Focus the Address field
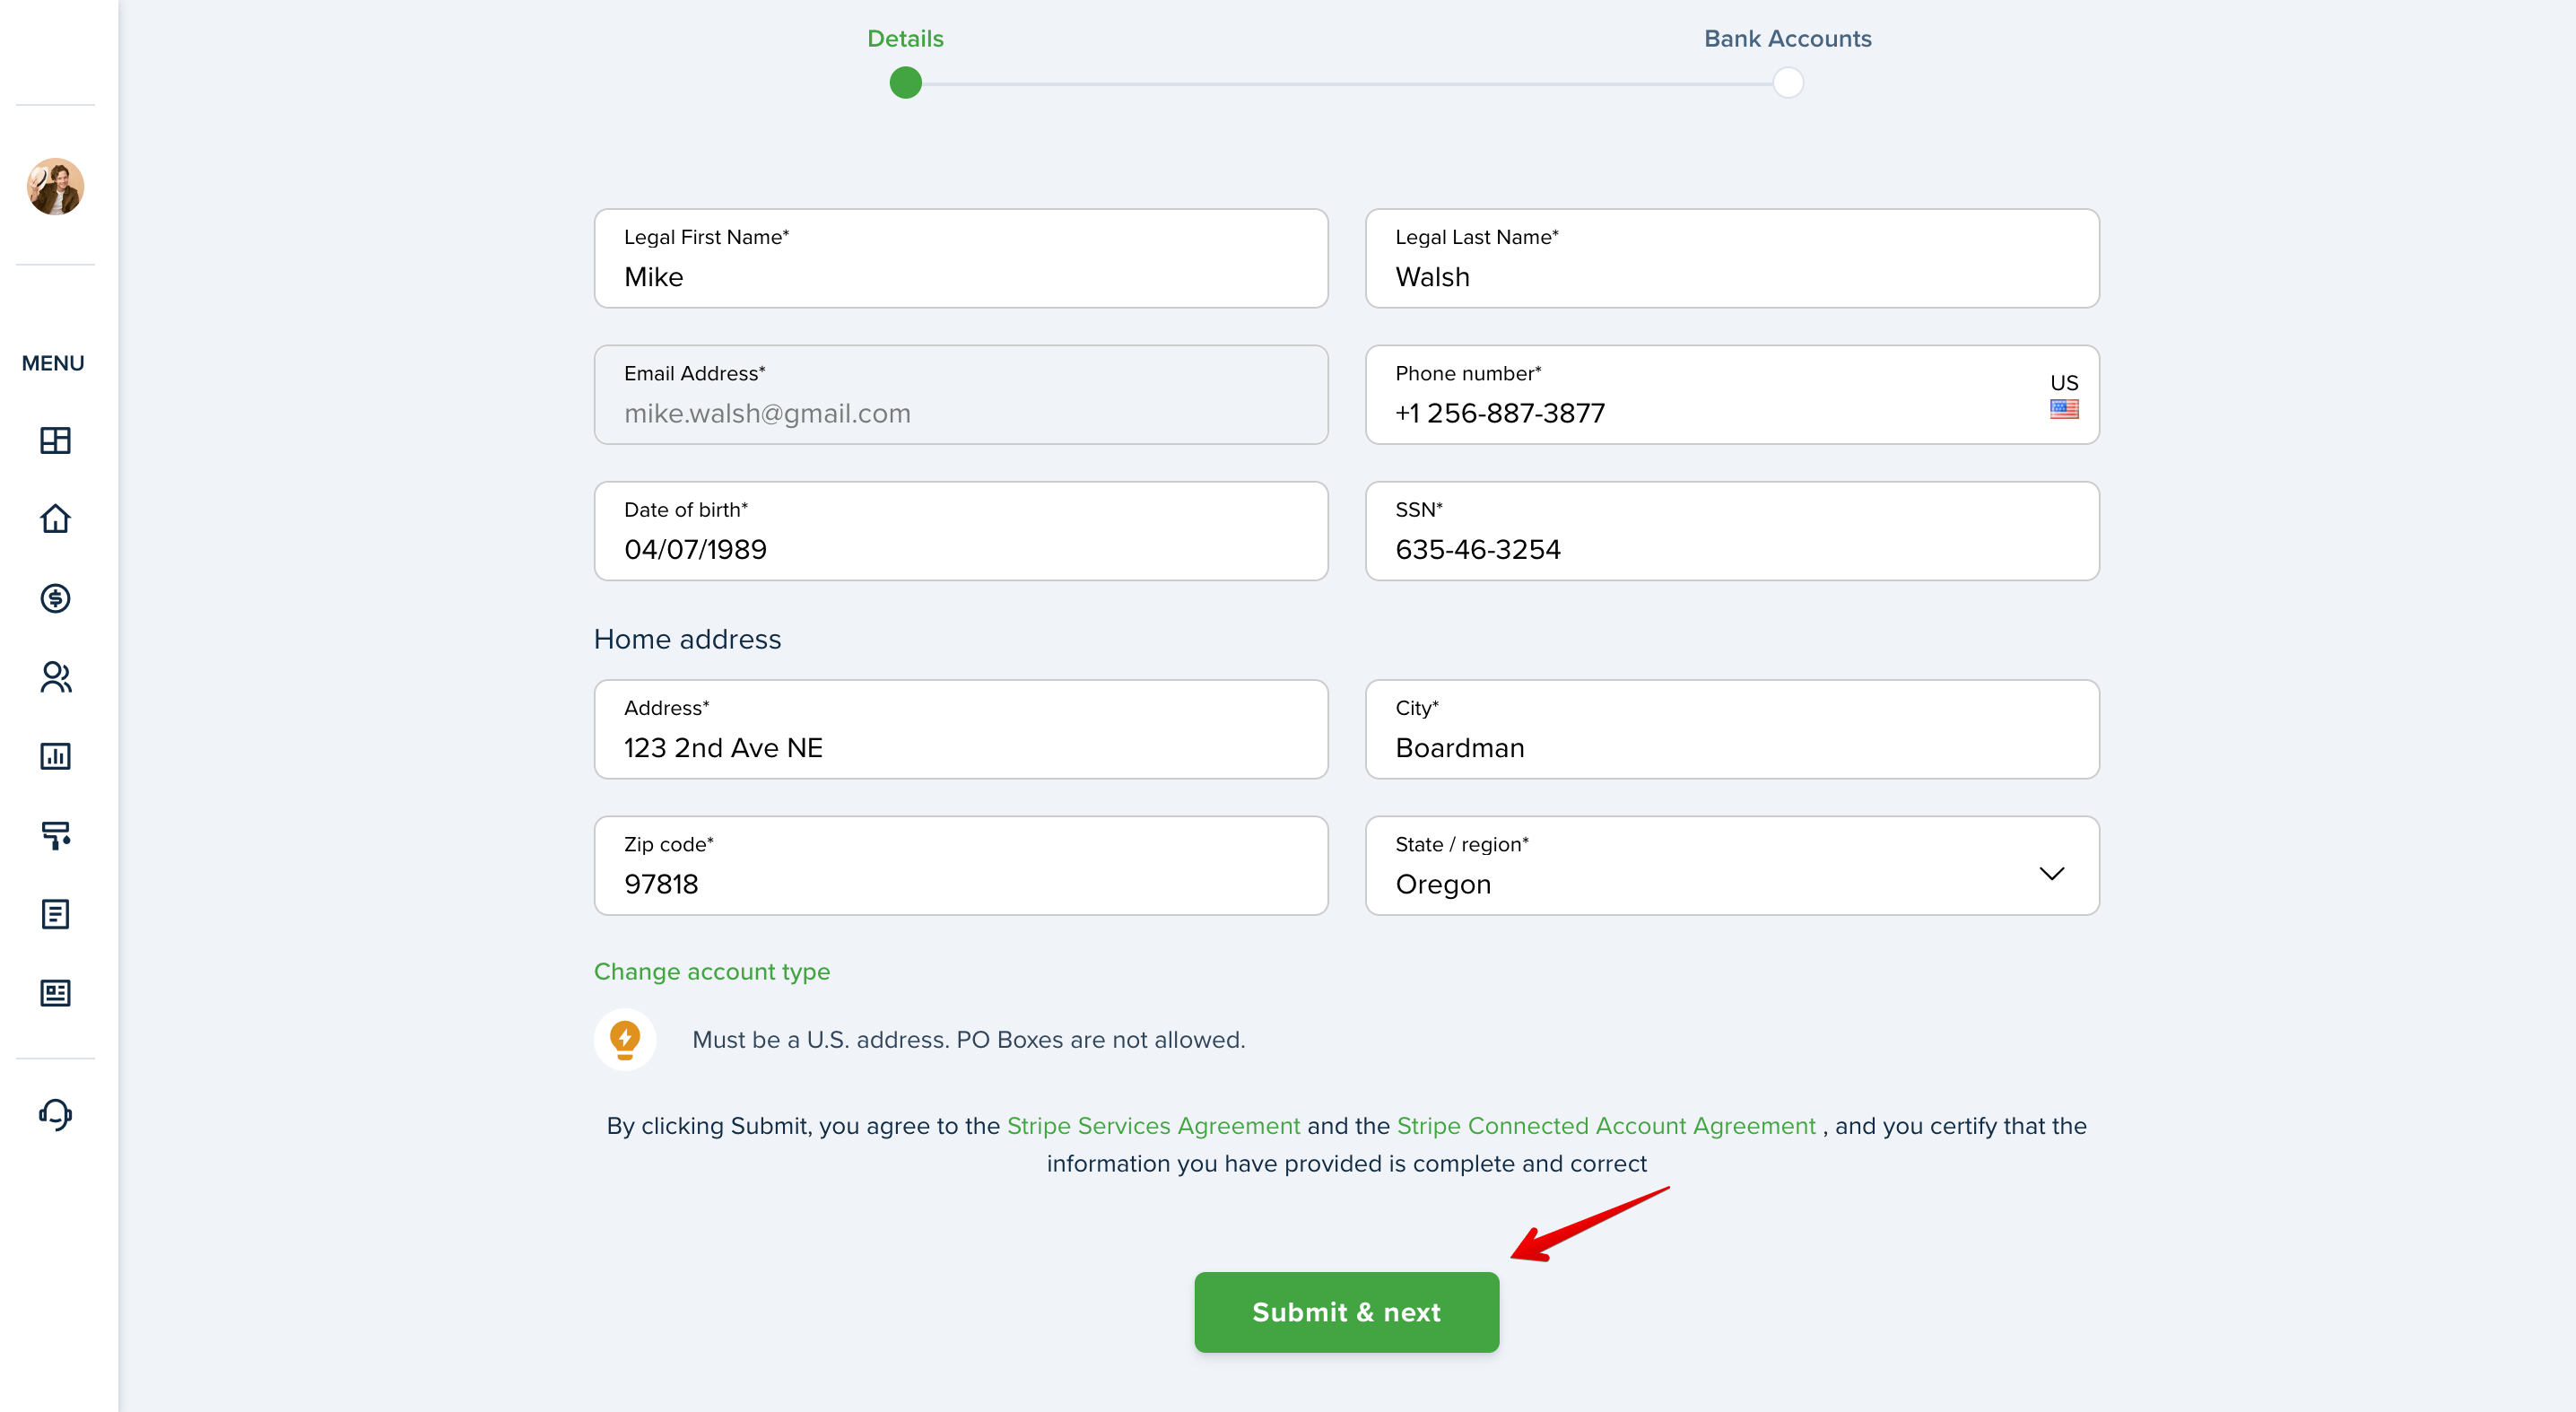The width and height of the screenshot is (2576, 1412). [x=960, y=729]
